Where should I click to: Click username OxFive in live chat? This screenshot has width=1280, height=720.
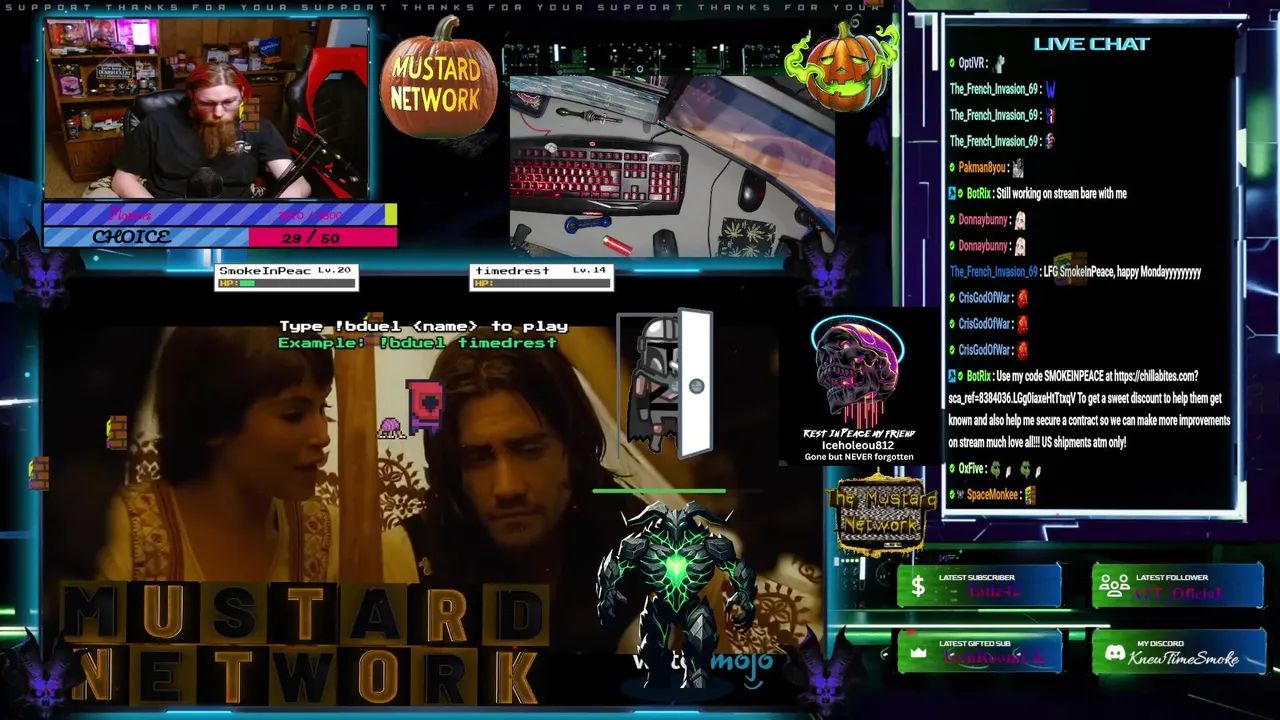pyautogui.click(x=971, y=469)
